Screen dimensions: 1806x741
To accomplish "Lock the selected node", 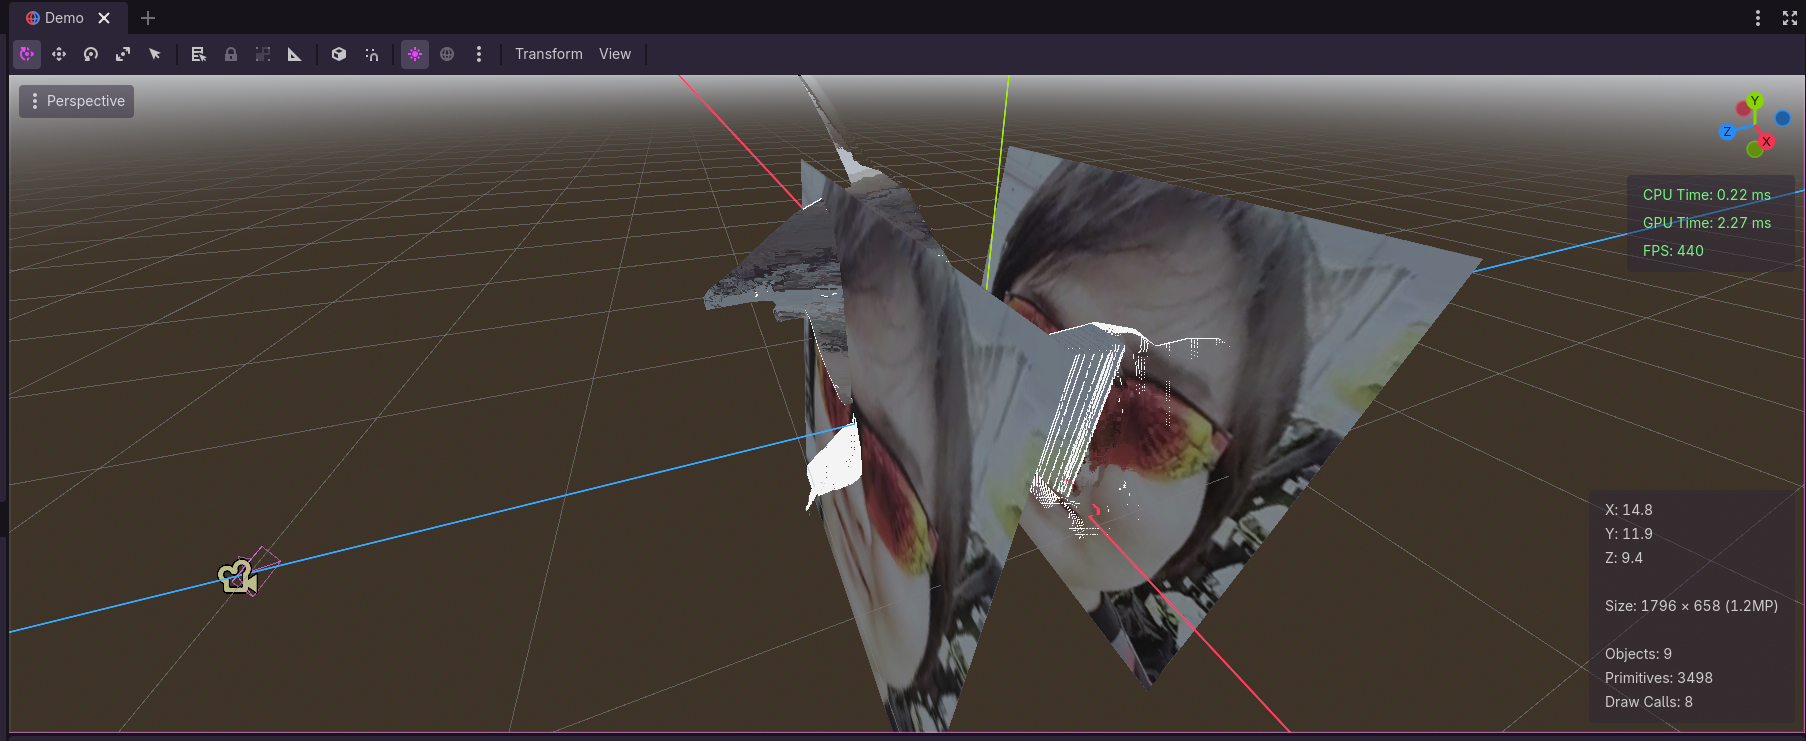I will point(231,54).
